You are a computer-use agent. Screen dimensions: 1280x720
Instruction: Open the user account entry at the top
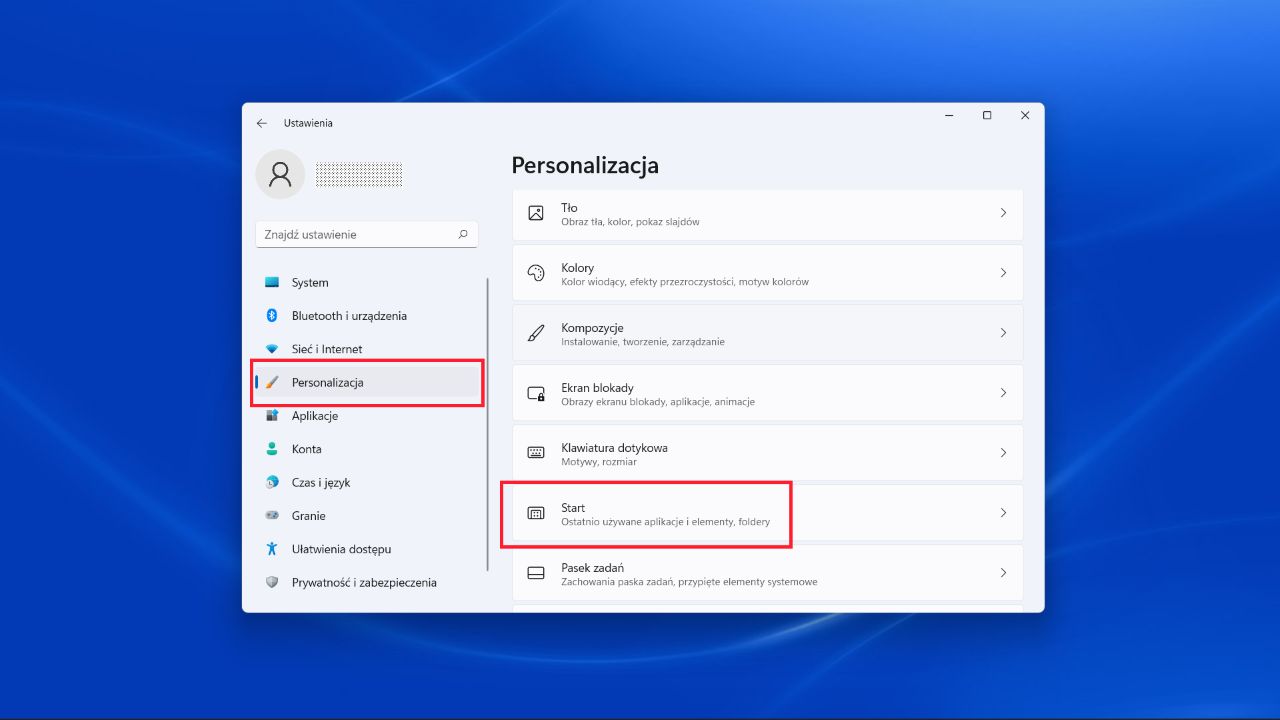[330, 174]
